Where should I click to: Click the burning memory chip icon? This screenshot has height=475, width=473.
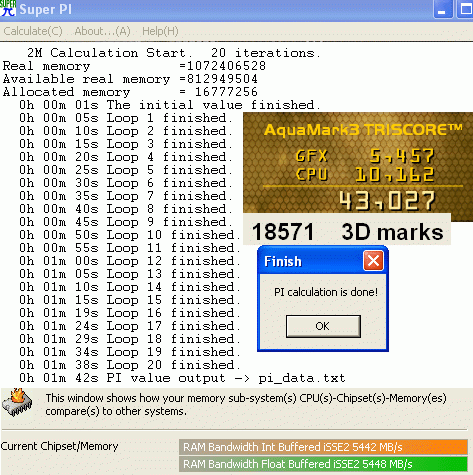coord(17,402)
